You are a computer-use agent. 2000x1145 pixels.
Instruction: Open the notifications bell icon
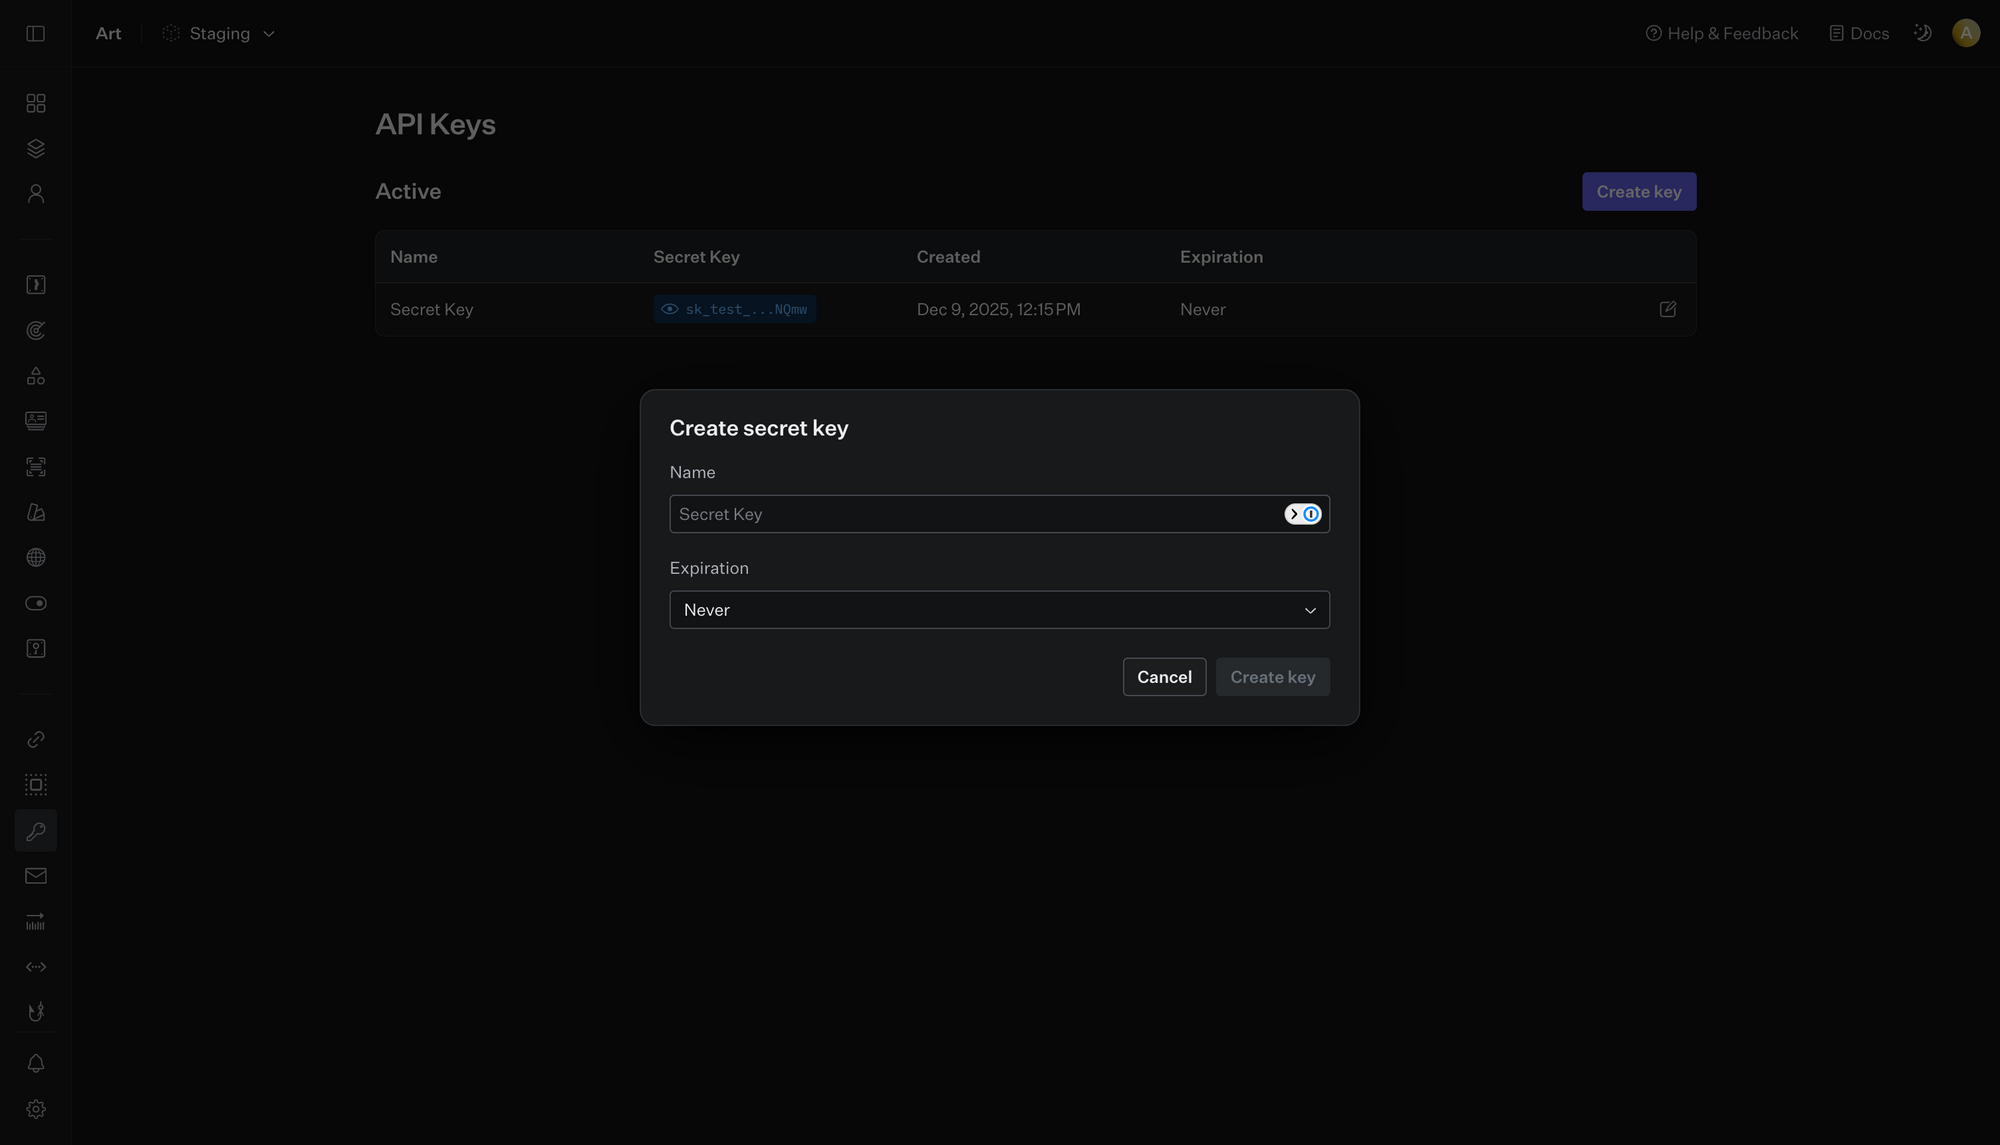coord(36,1063)
